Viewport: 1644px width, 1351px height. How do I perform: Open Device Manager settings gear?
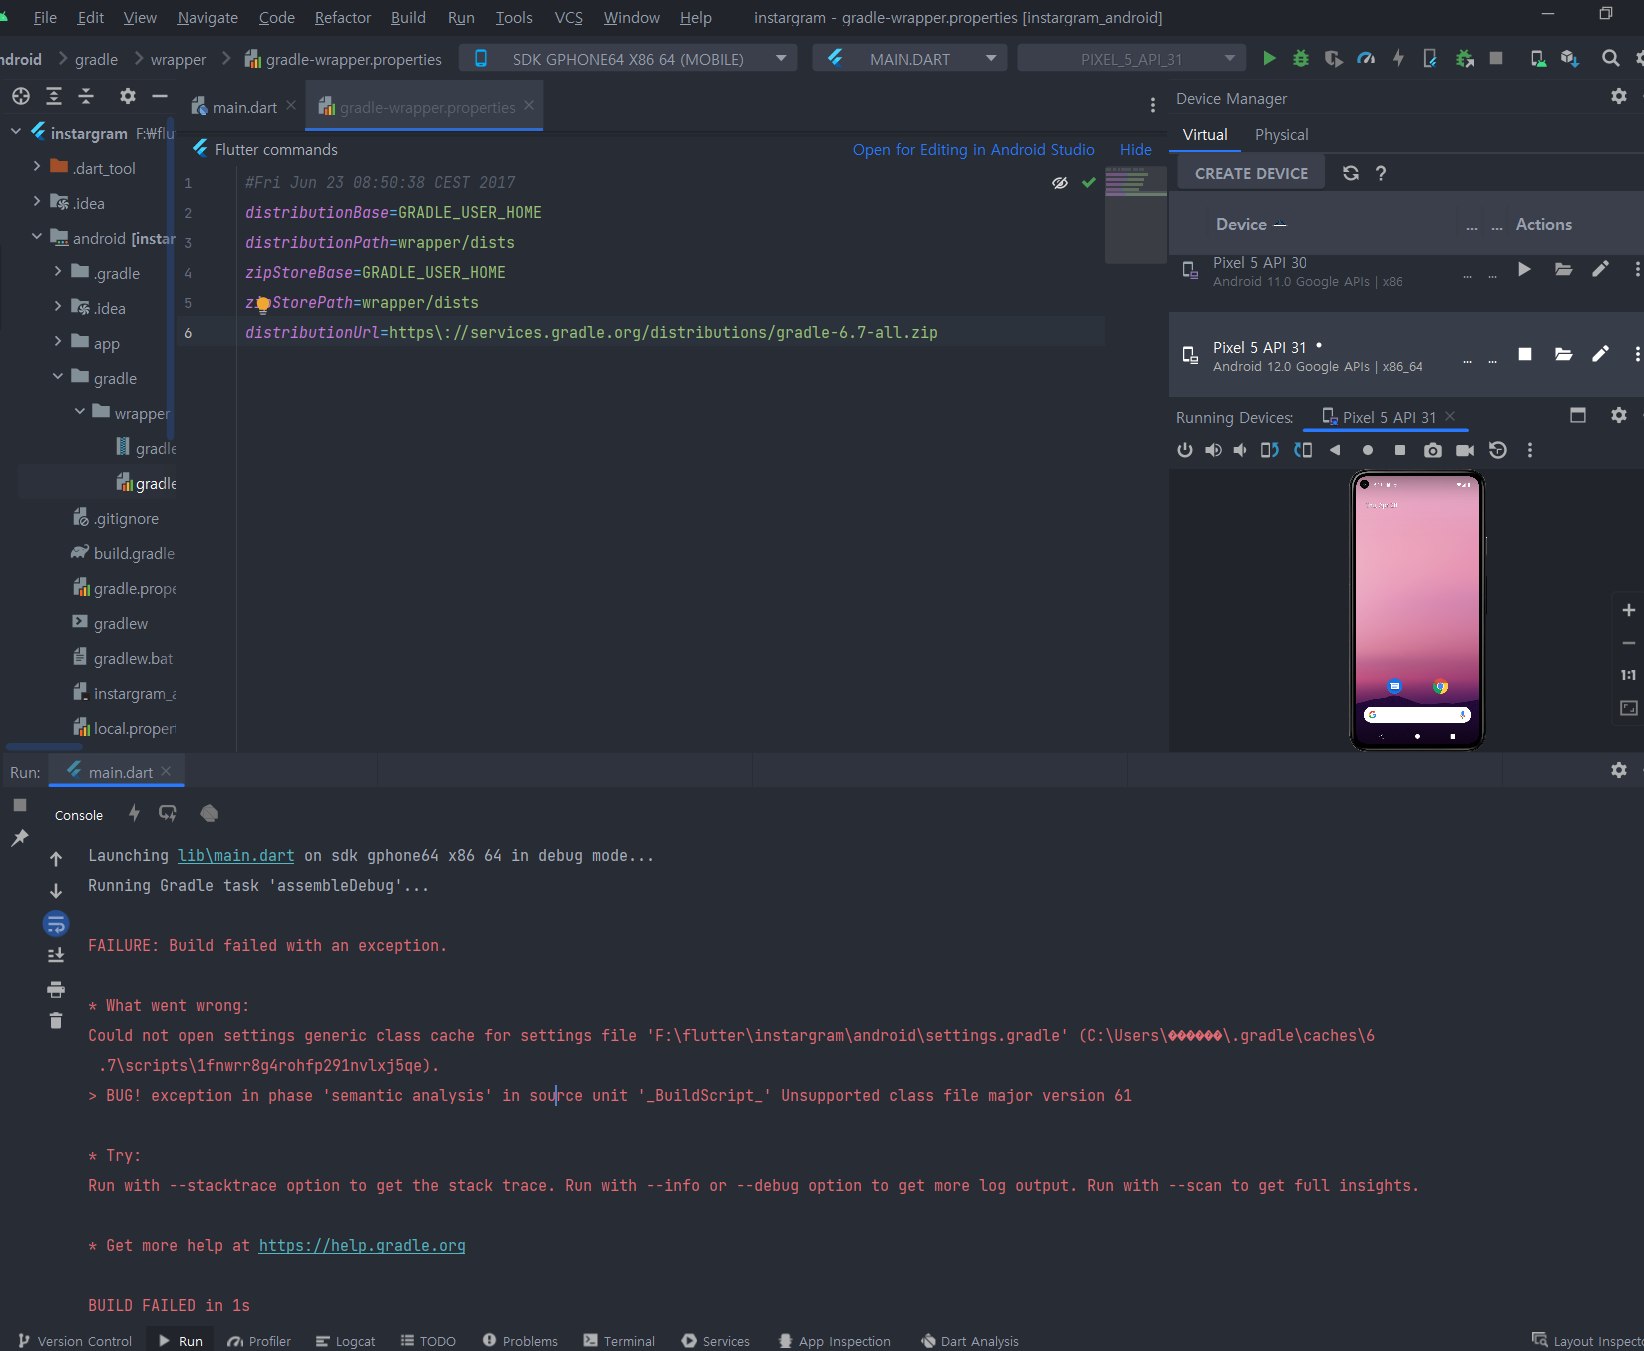[x=1619, y=96]
